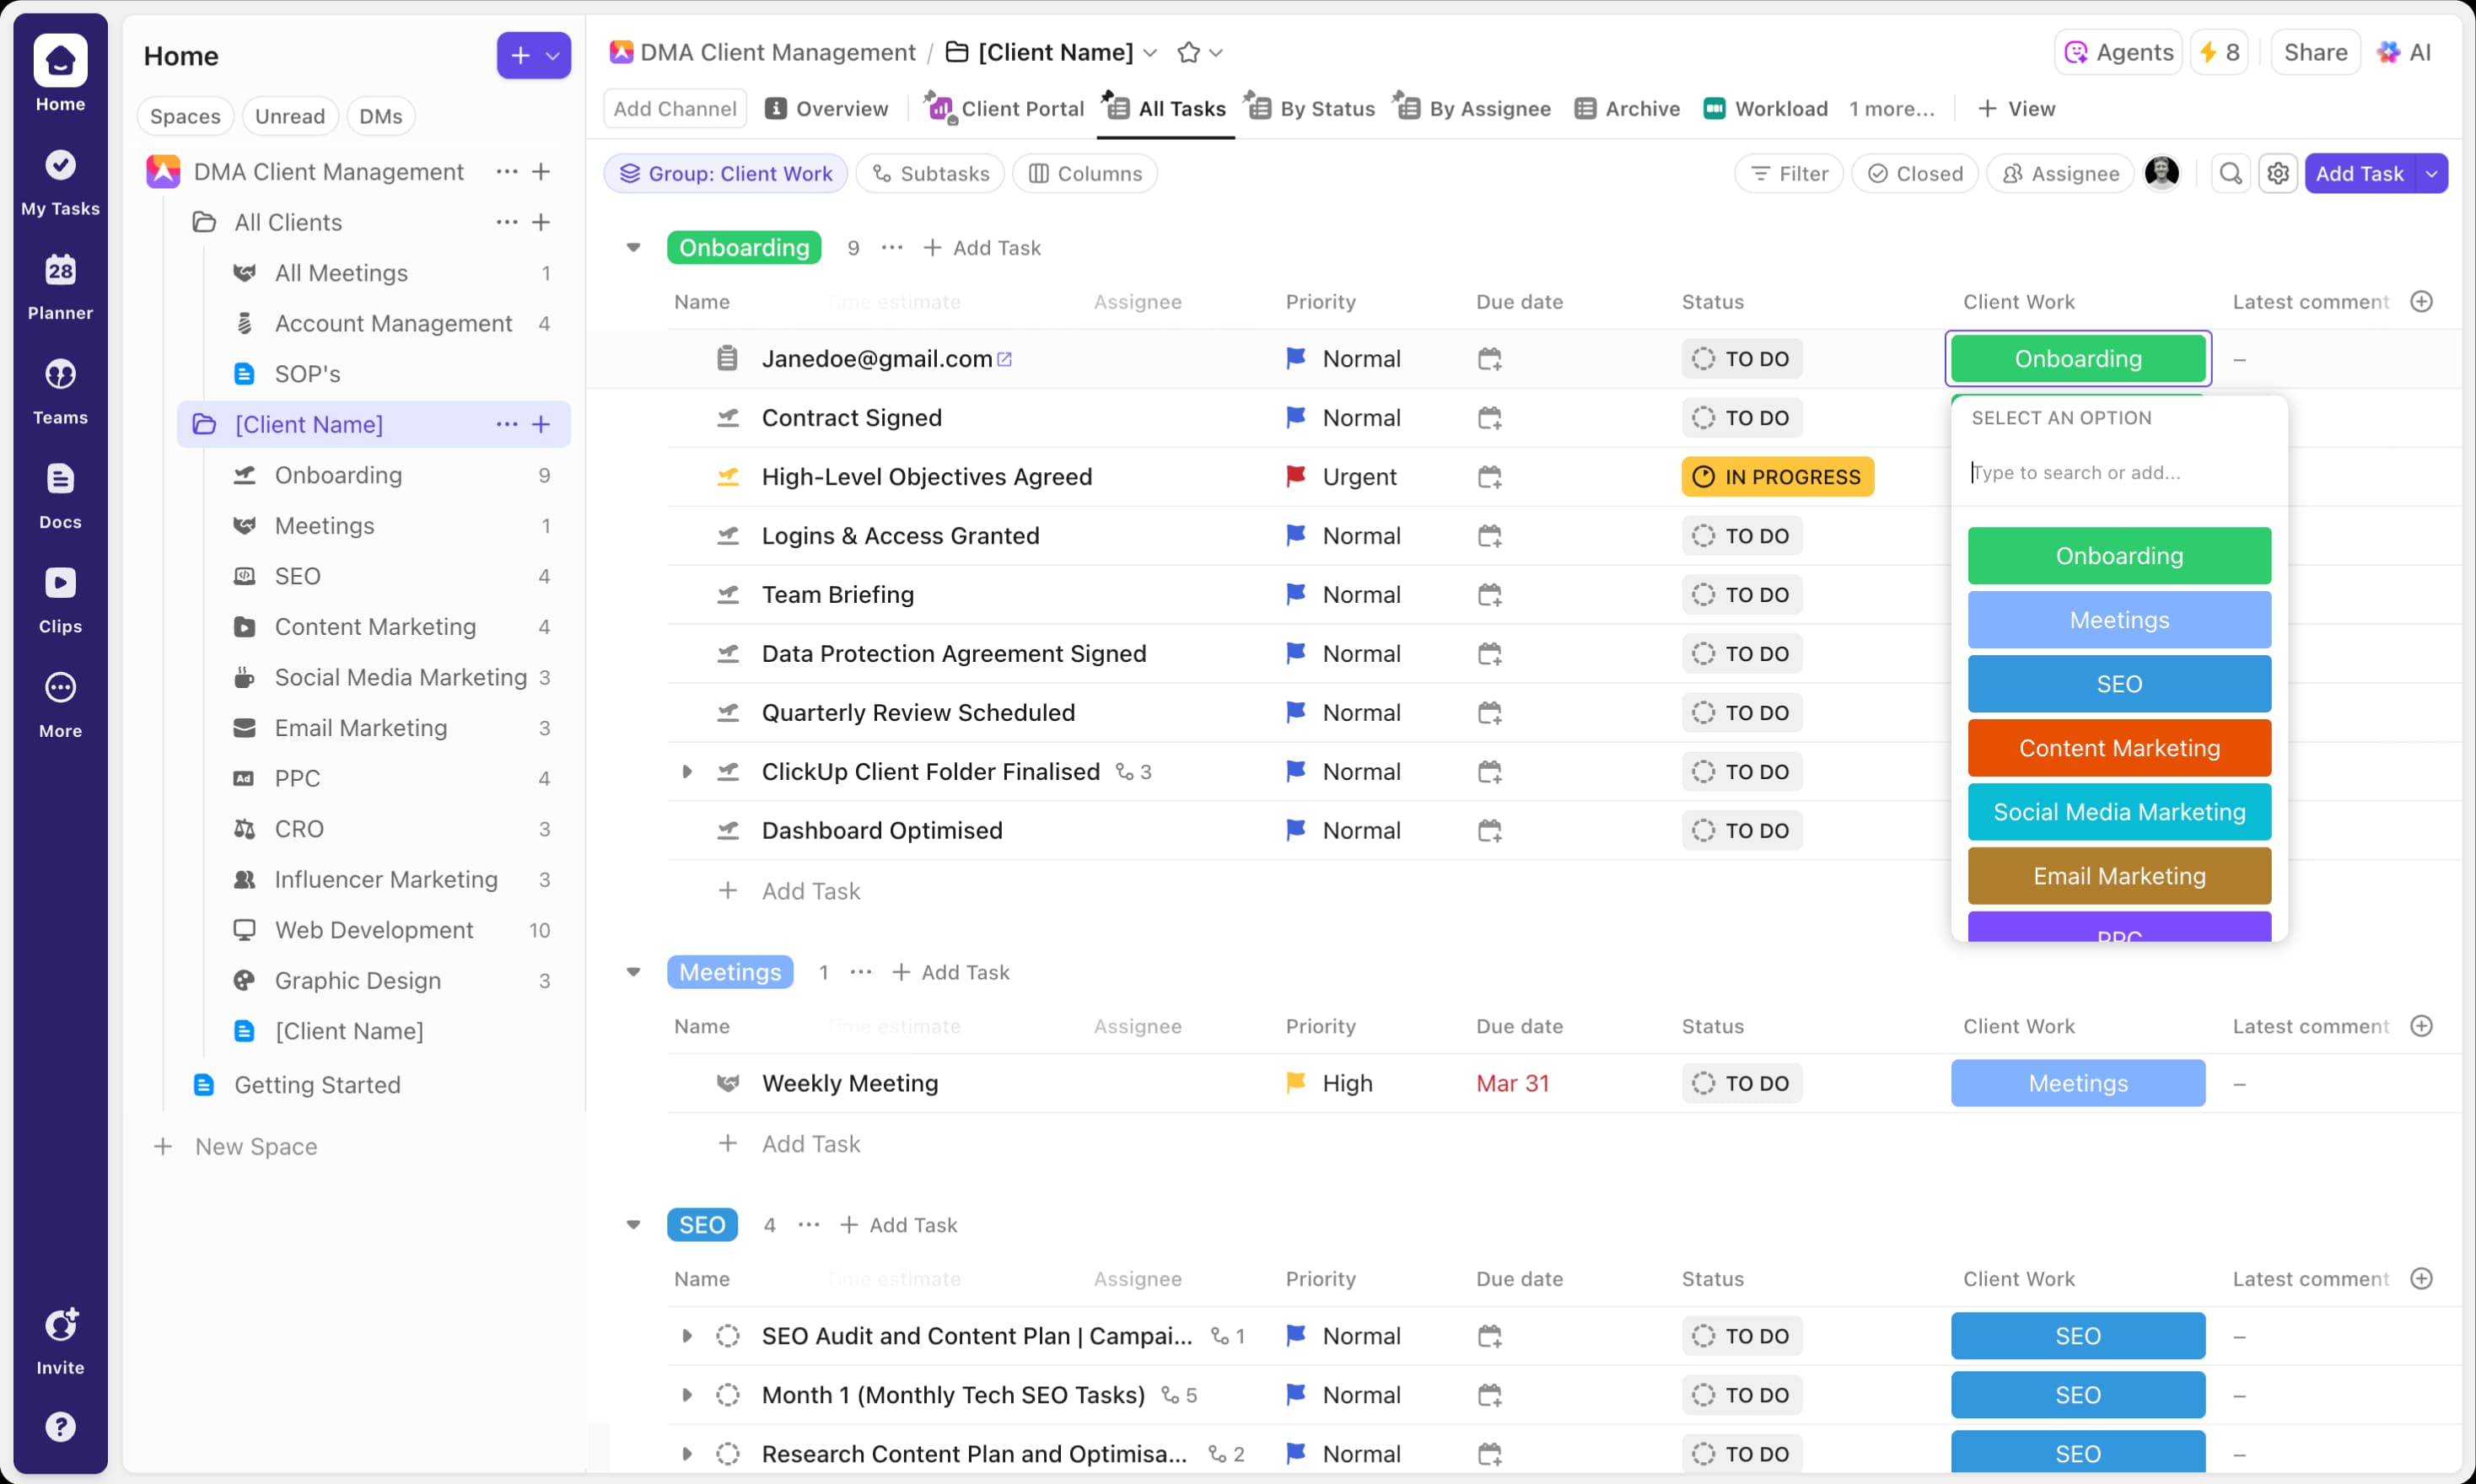
Task: Toggle the Columns display option
Action: click(x=1085, y=173)
